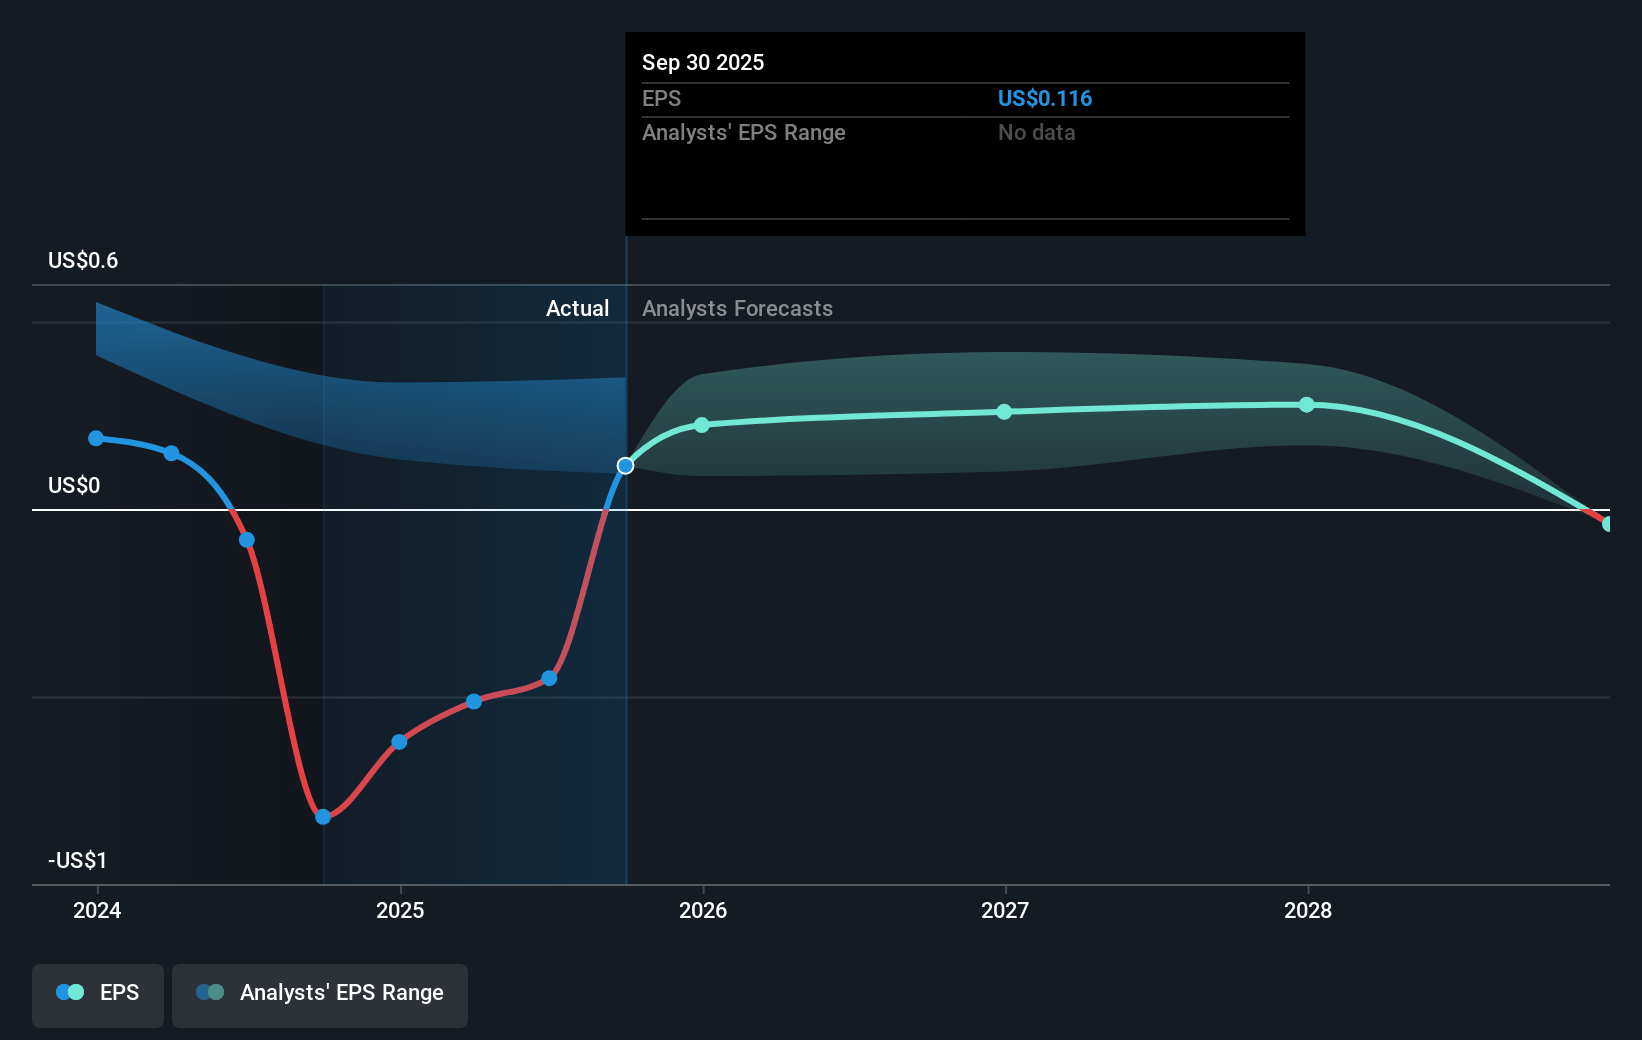Click the first EPS data point above 2024
Image resolution: width=1642 pixels, height=1040 pixels.
pos(96,438)
